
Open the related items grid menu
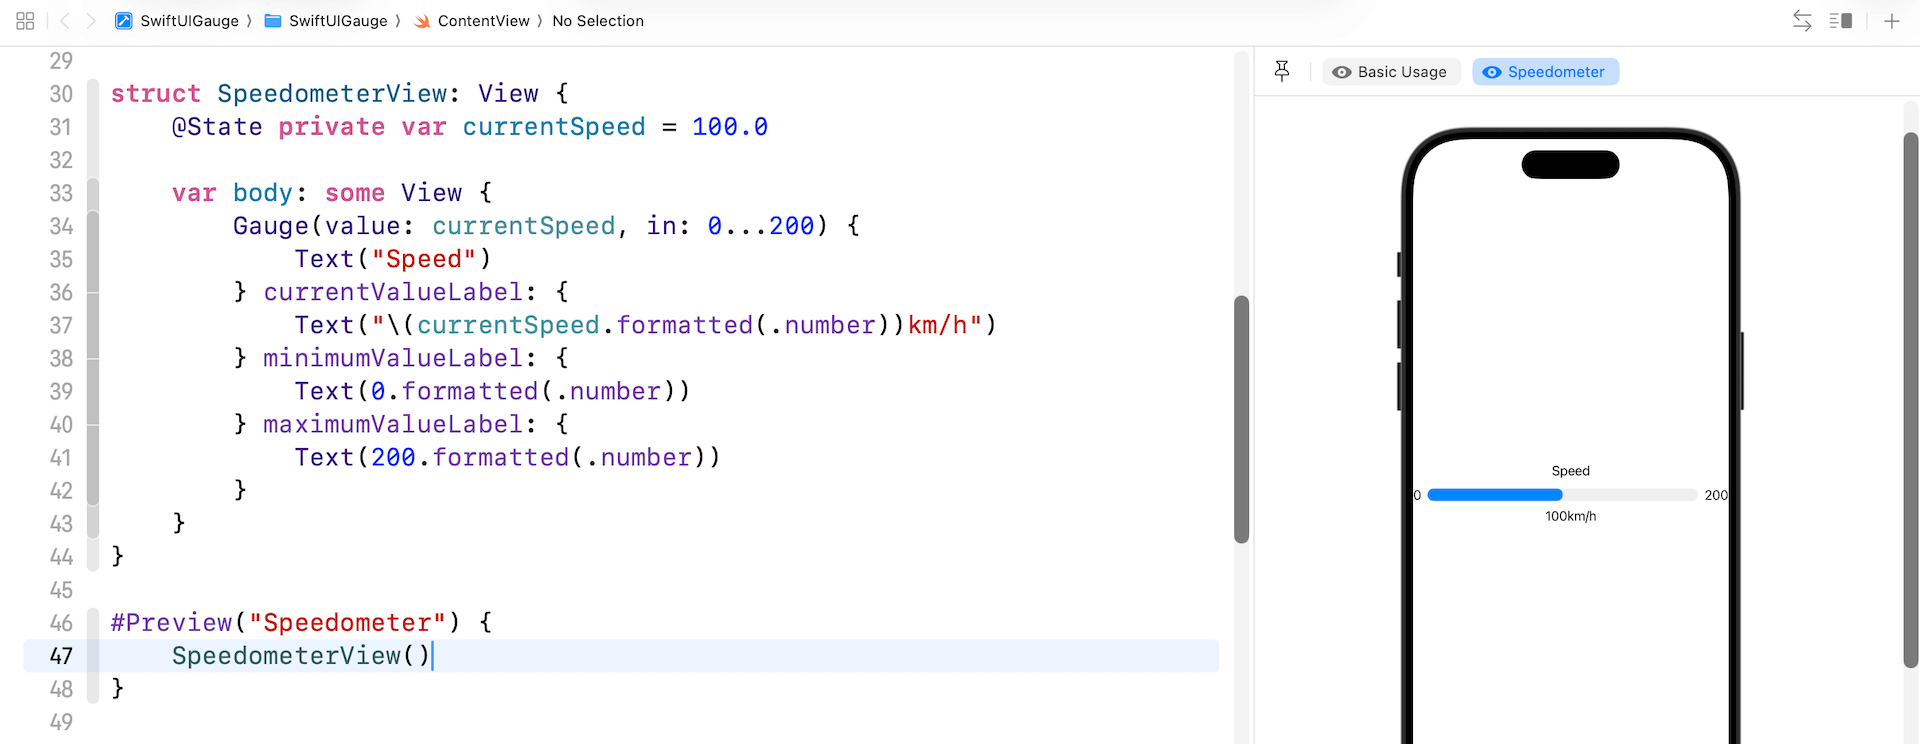click(25, 21)
